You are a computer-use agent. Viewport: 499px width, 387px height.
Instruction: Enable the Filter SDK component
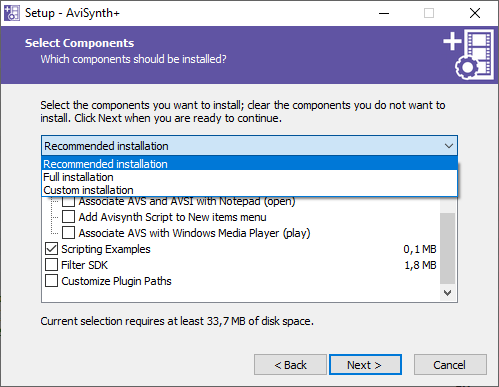click(51, 265)
